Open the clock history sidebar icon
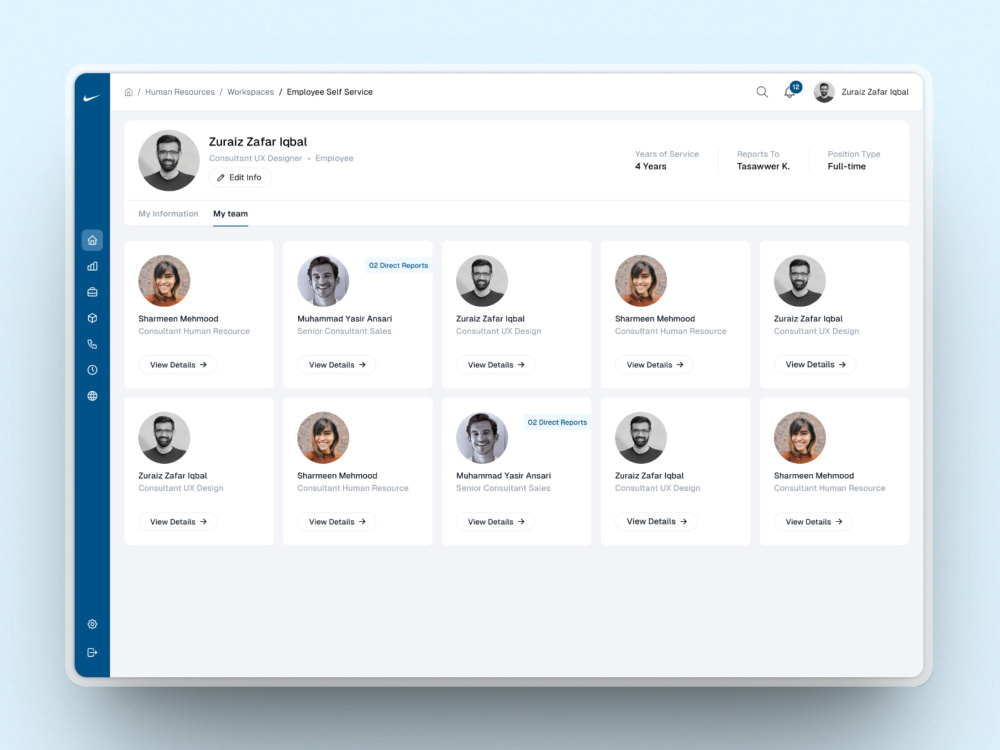This screenshot has width=1000, height=750. (x=92, y=370)
